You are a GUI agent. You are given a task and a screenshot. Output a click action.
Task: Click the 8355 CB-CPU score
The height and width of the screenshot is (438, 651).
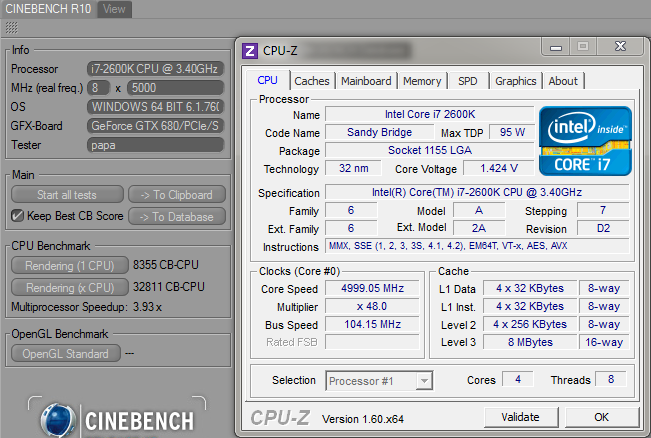pyautogui.click(x=166, y=265)
